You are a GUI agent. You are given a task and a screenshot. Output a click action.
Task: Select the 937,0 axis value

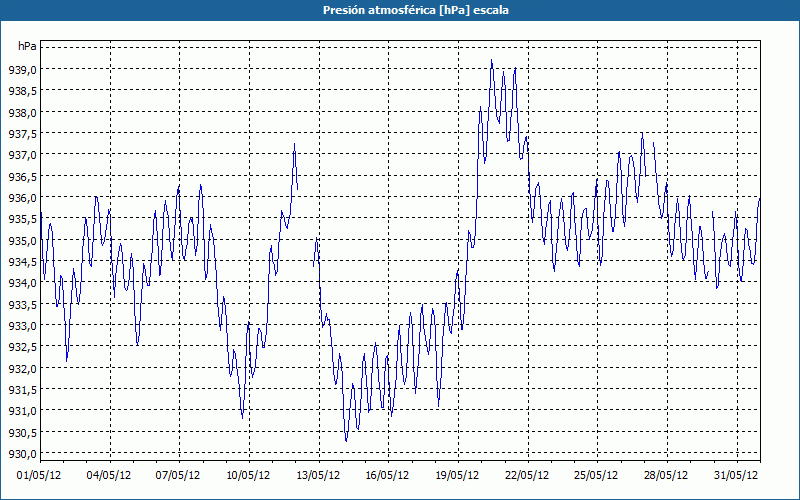coord(22,155)
